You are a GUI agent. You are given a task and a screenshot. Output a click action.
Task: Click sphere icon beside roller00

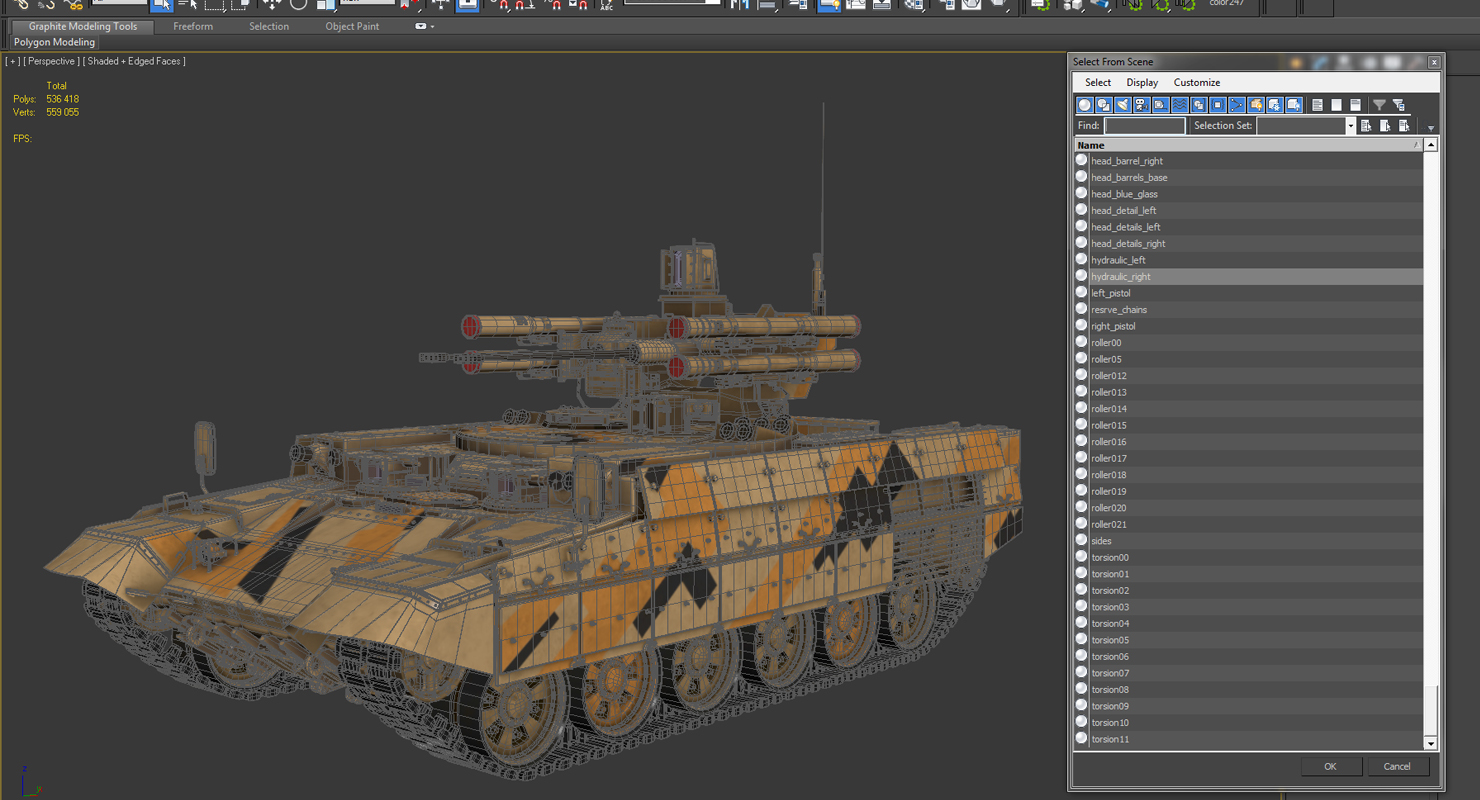point(1081,342)
